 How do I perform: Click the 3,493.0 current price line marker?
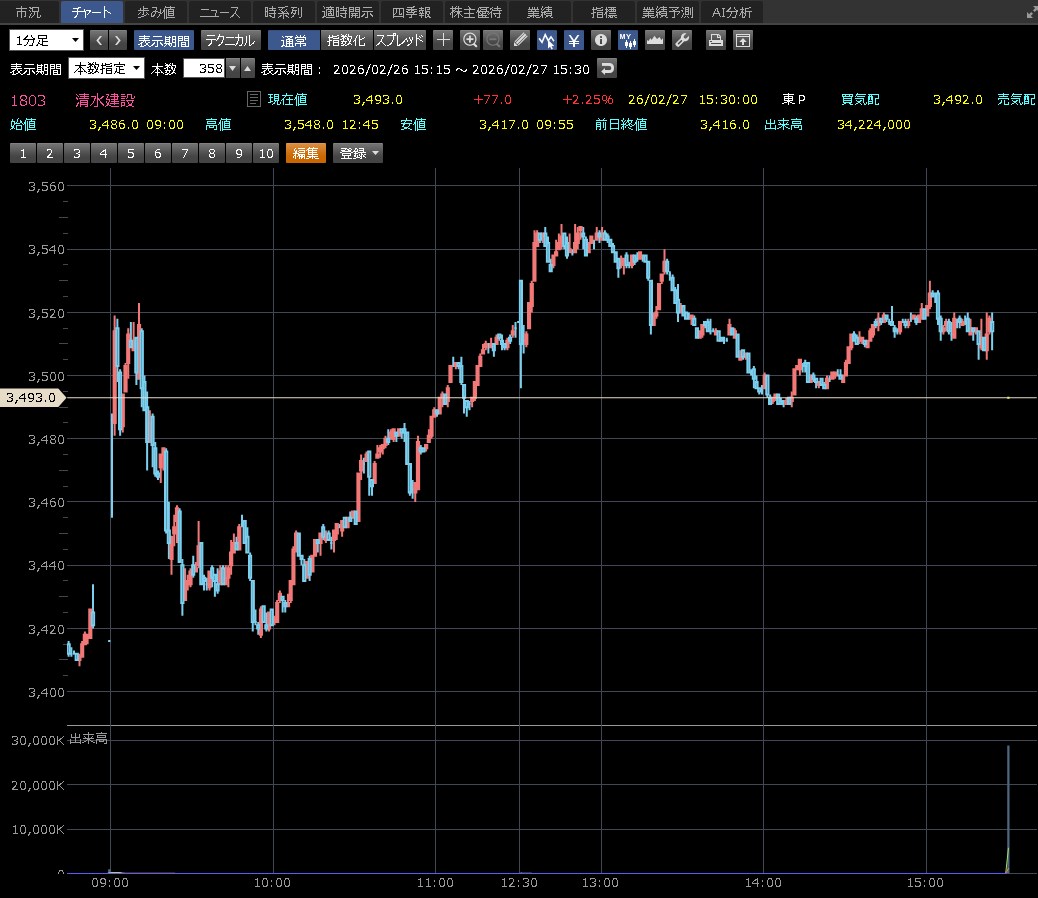click(x=32, y=398)
